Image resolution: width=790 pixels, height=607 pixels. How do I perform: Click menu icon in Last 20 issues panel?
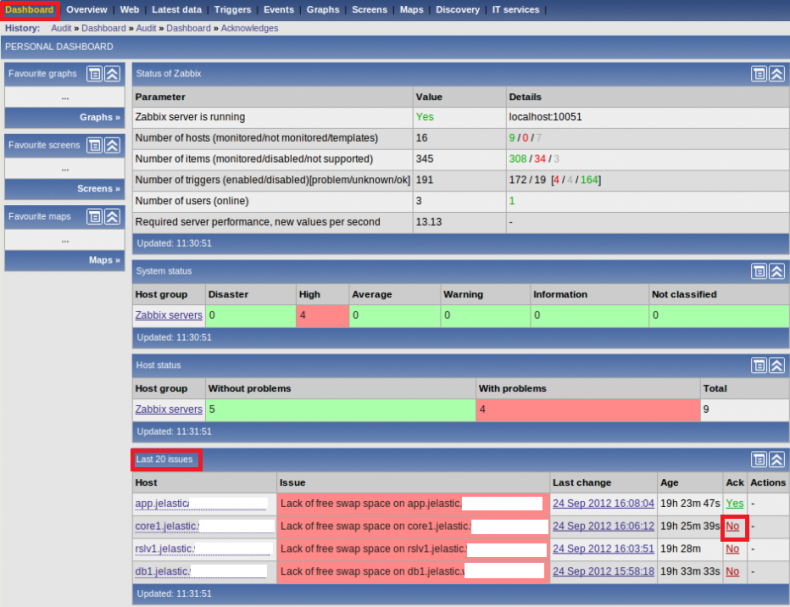coord(760,460)
